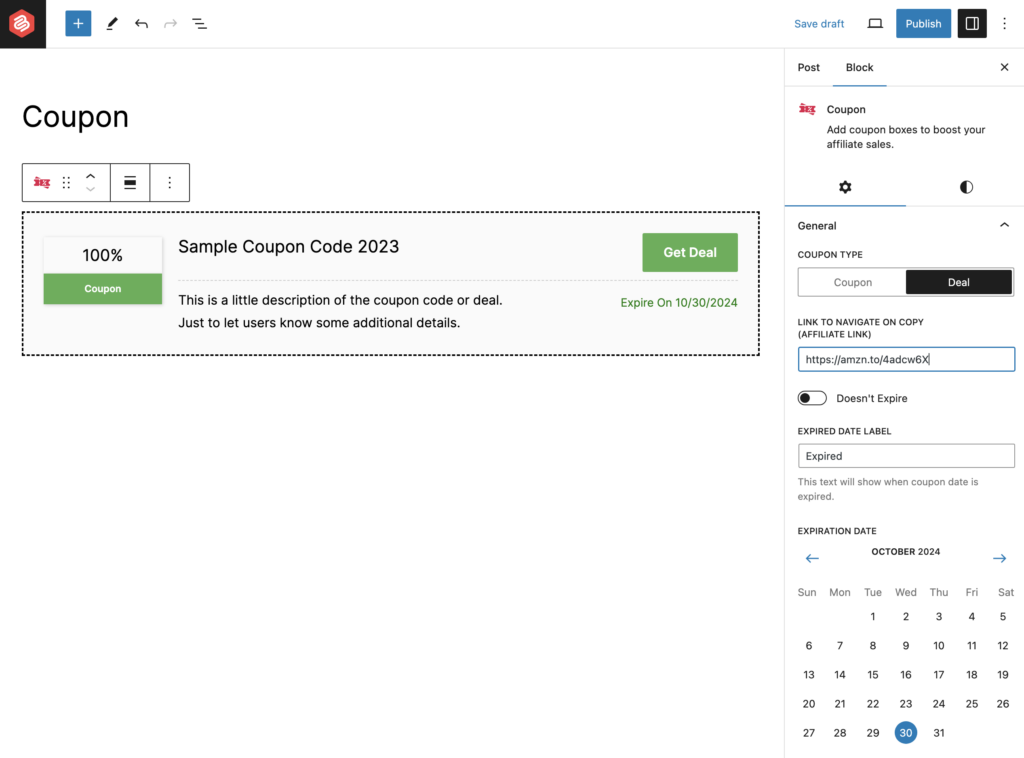Click the block inserter plus icon
Screen dimensions: 1024x758
point(78,23)
